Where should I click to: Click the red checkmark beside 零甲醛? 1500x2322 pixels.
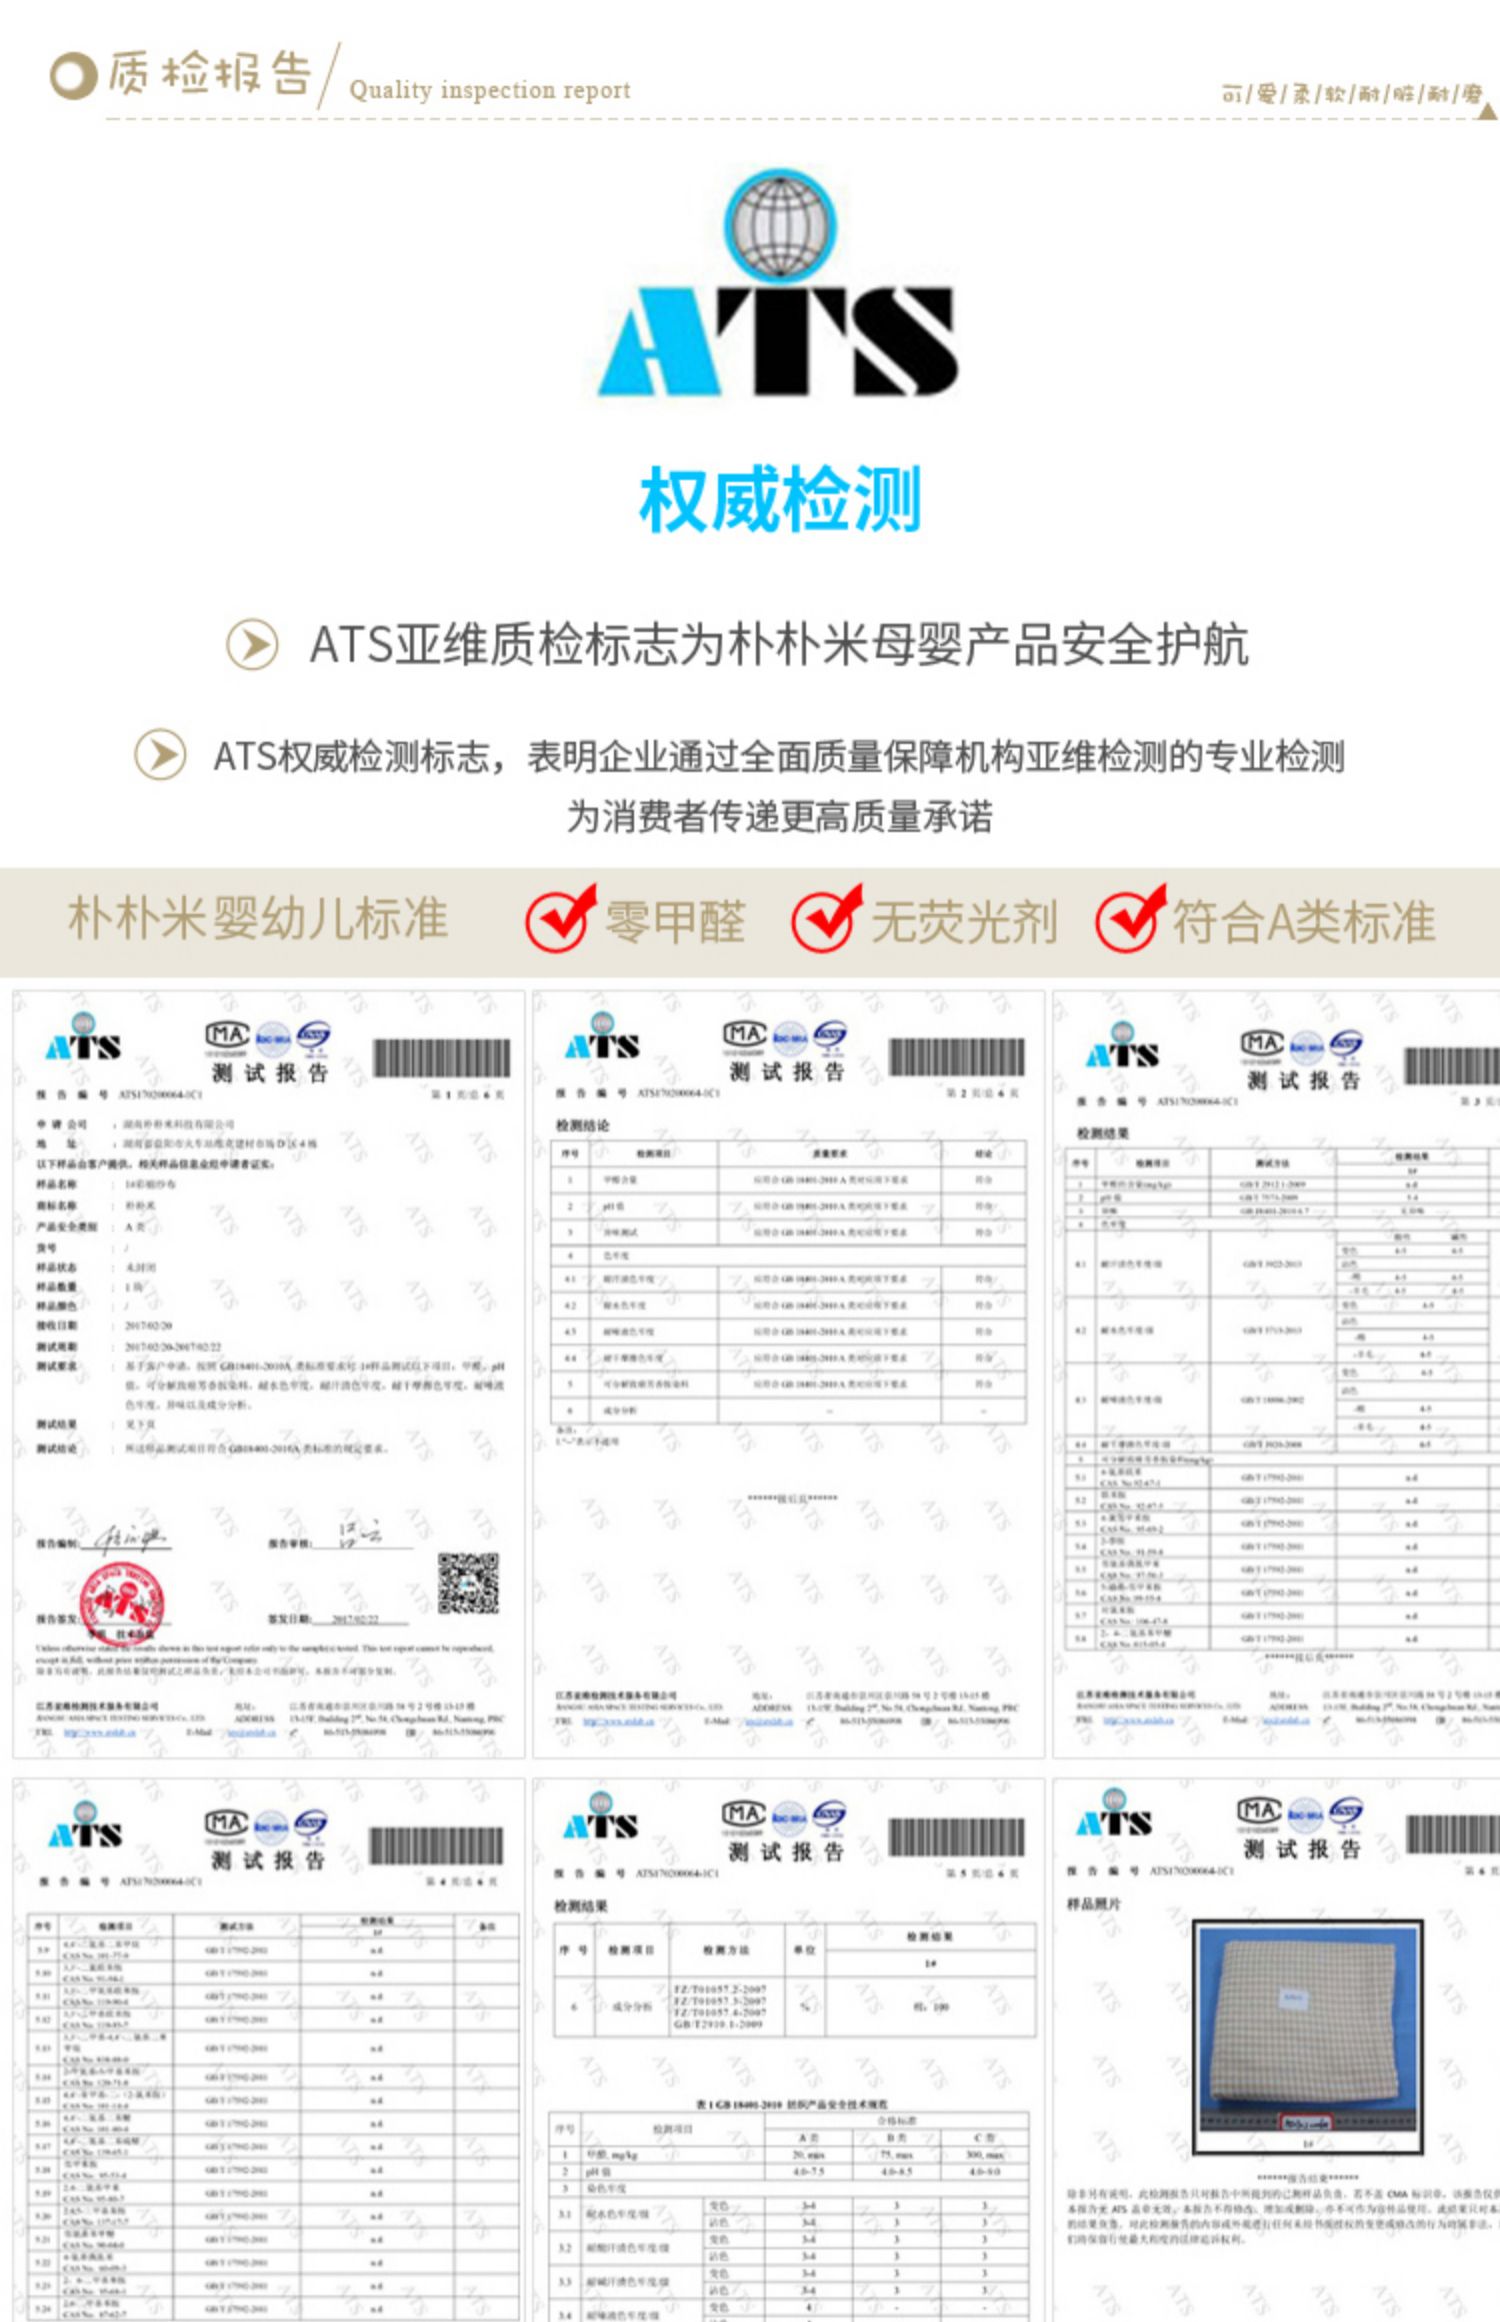560,918
